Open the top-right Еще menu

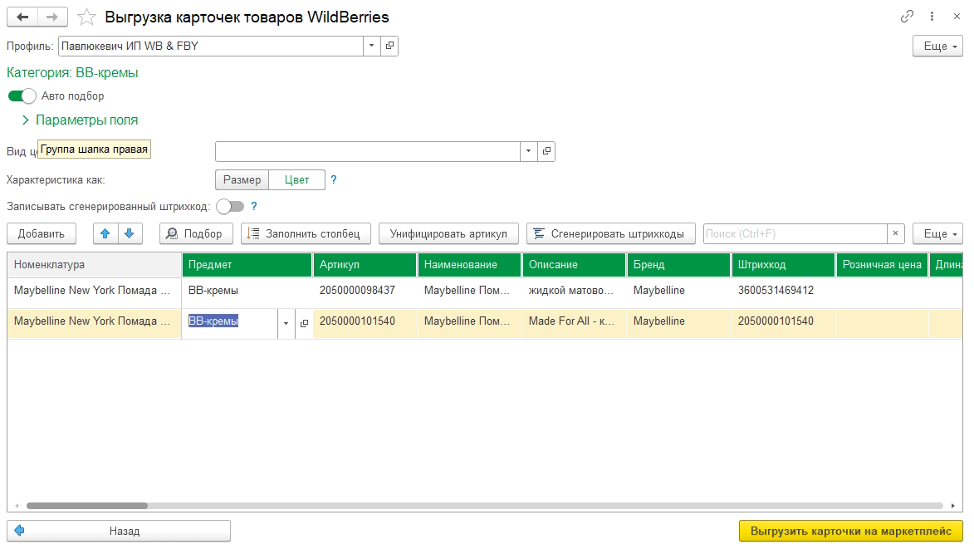tap(937, 46)
